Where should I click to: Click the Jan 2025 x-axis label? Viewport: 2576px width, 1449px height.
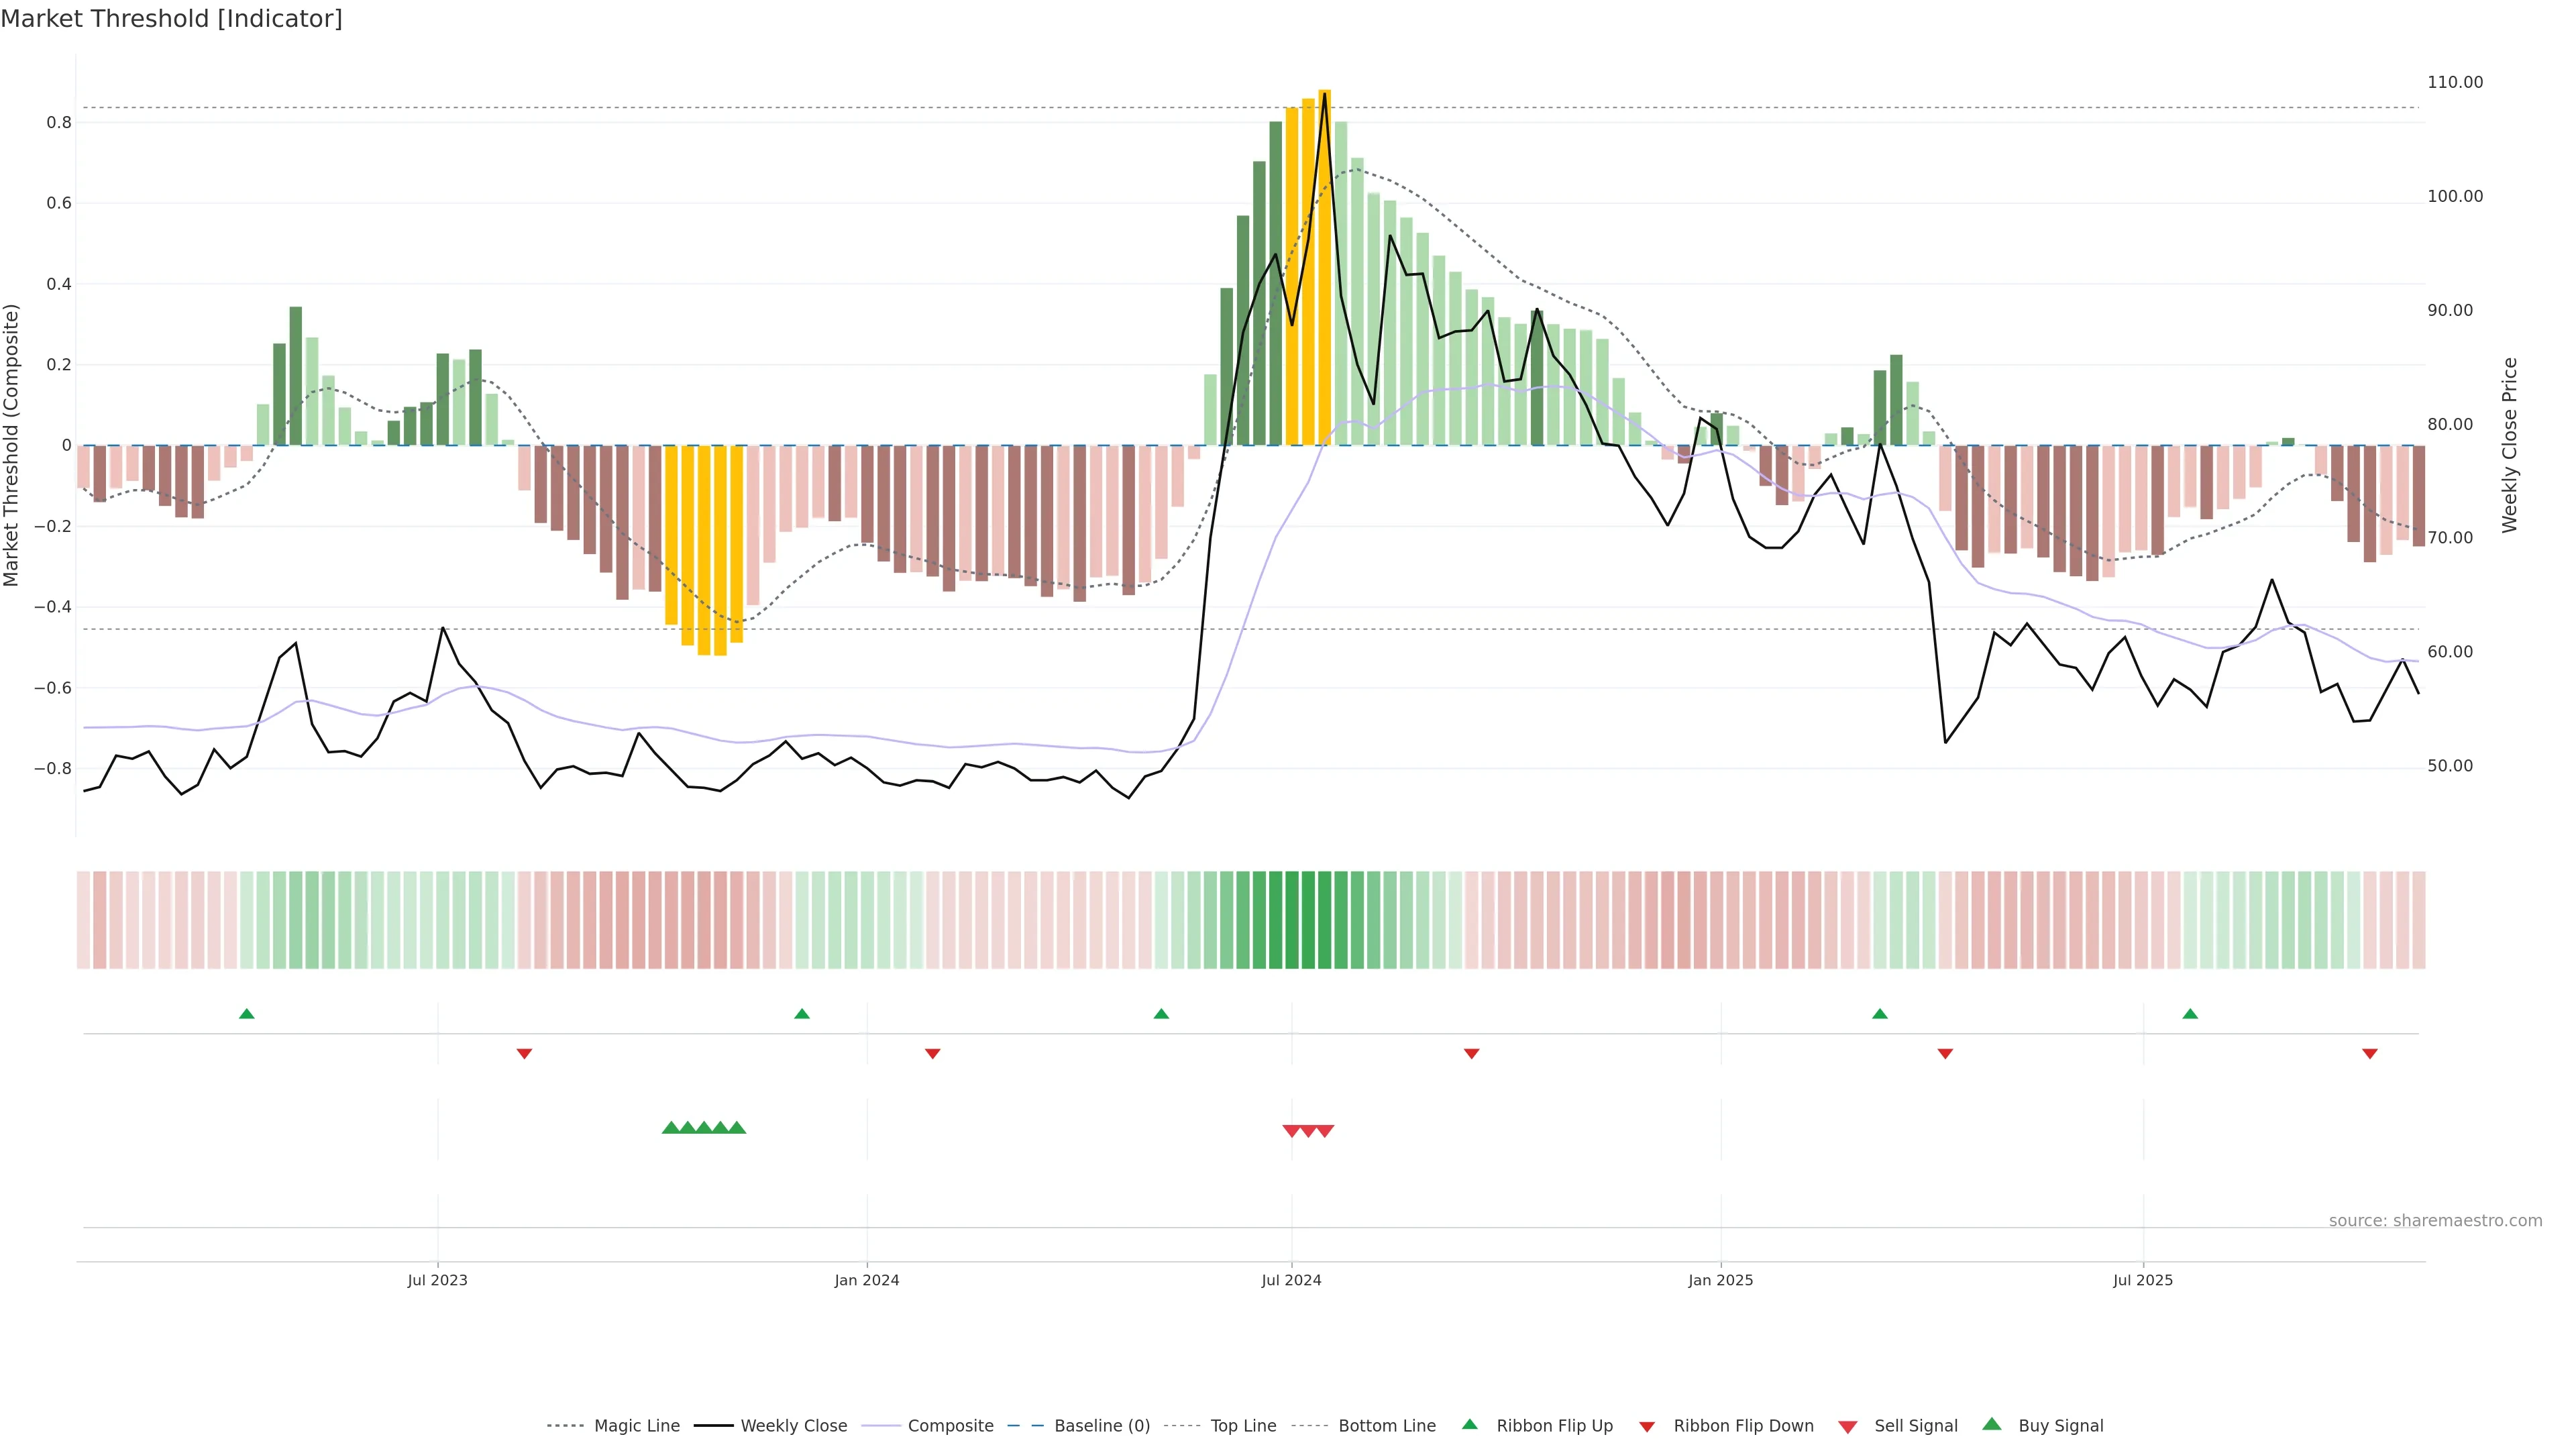[1720, 1280]
